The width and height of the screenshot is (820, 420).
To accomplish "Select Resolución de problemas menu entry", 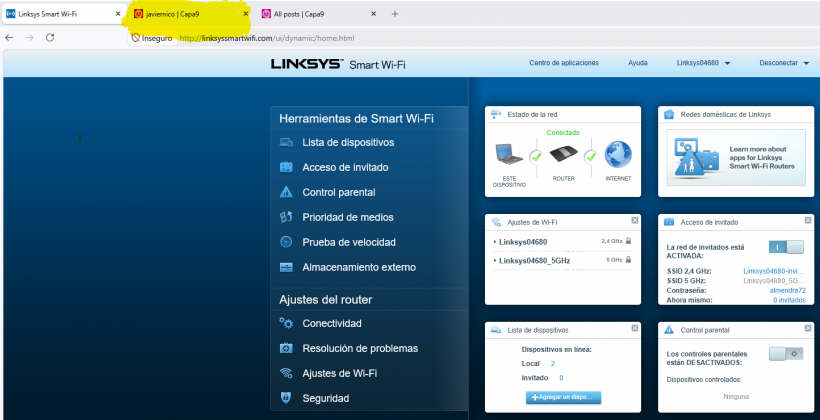I will click(x=360, y=348).
